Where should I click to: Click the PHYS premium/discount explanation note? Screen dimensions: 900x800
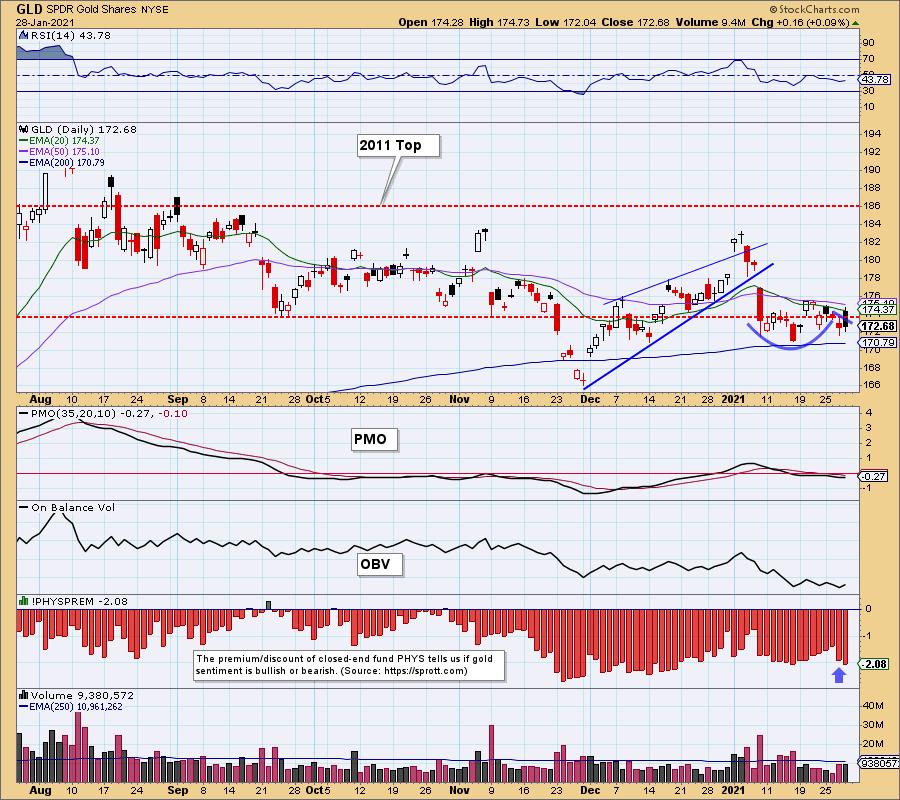tap(350, 665)
